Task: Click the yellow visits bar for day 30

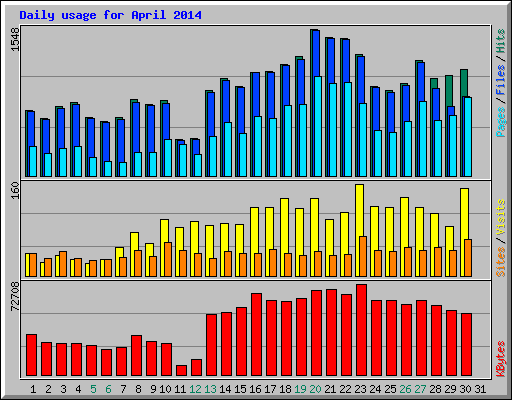Action: [464, 213]
